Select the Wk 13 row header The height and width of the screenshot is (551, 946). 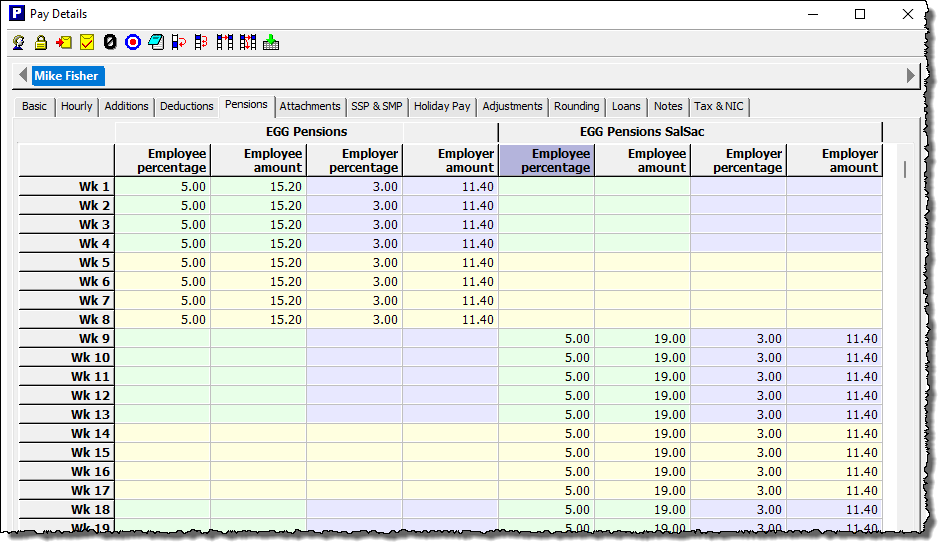click(66, 415)
